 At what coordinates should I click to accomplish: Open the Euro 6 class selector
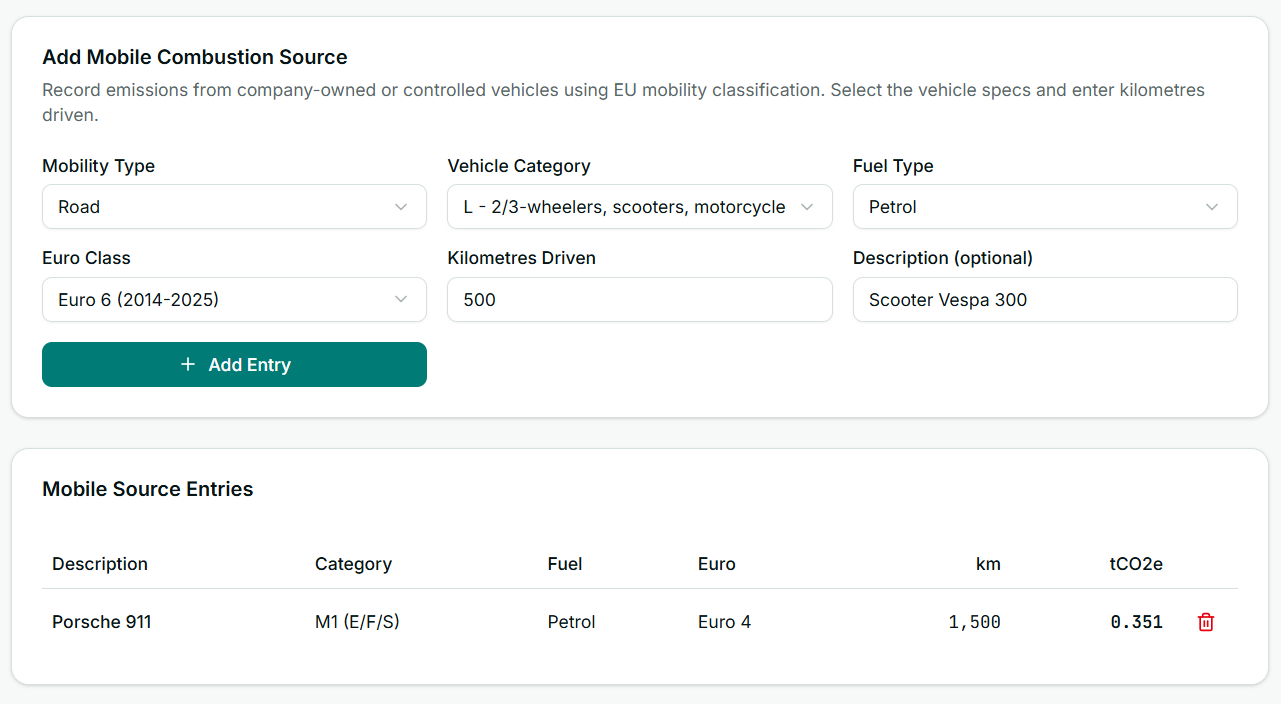click(234, 299)
